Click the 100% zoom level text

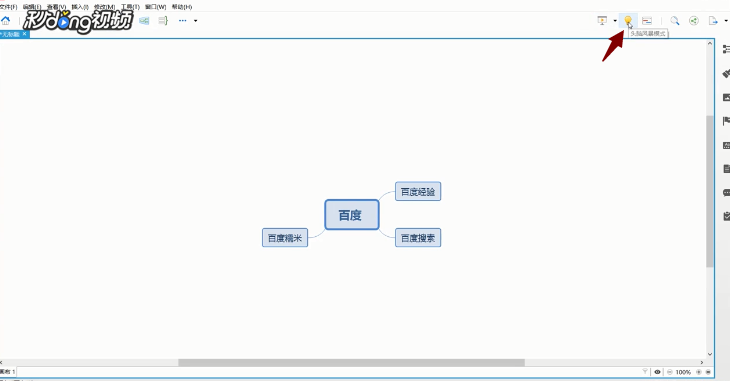click(x=683, y=372)
